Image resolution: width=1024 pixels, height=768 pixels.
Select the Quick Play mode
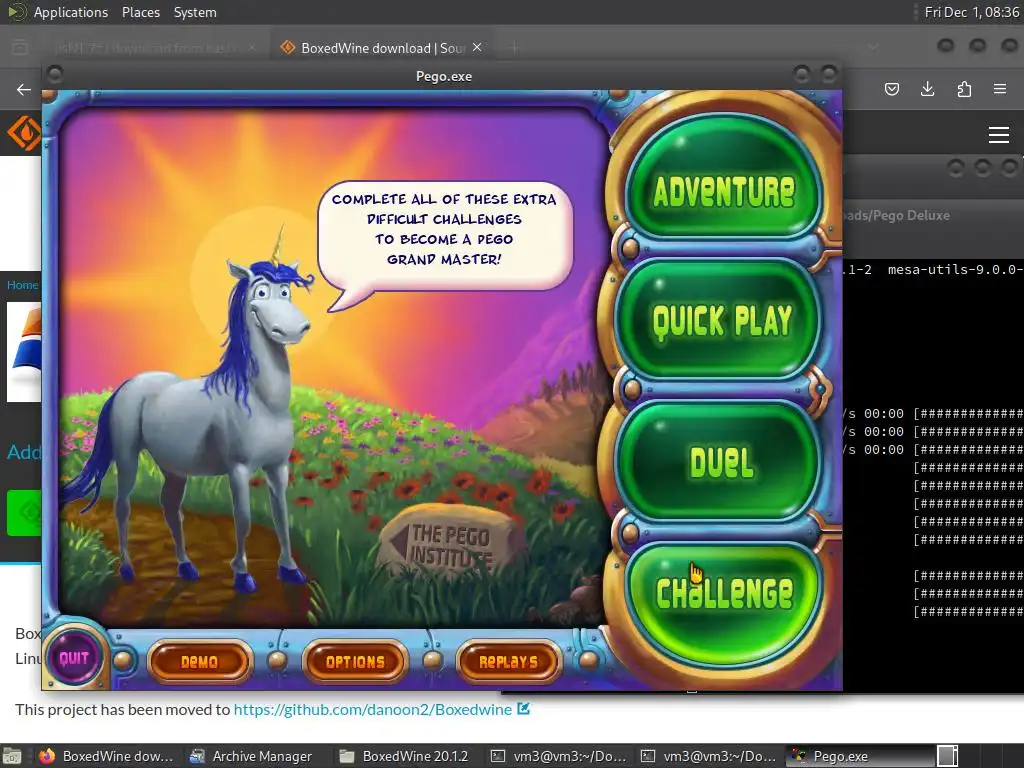tap(720, 320)
